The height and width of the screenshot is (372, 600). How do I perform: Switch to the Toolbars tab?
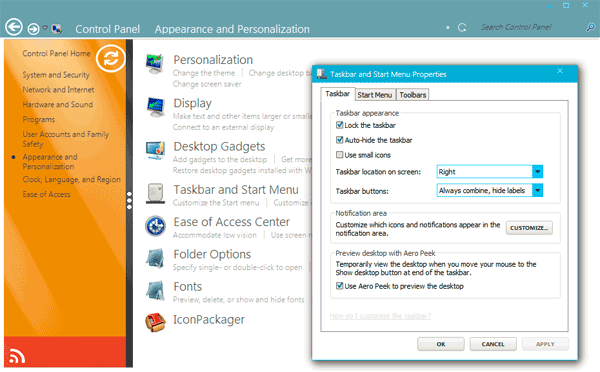click(412, 95)
